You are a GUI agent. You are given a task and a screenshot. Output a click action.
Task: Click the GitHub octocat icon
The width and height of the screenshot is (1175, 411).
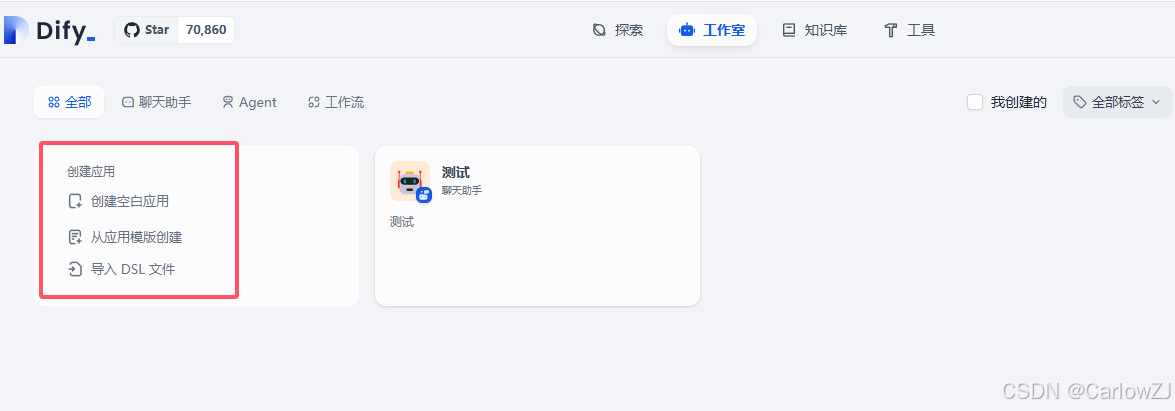coord(132,30)
